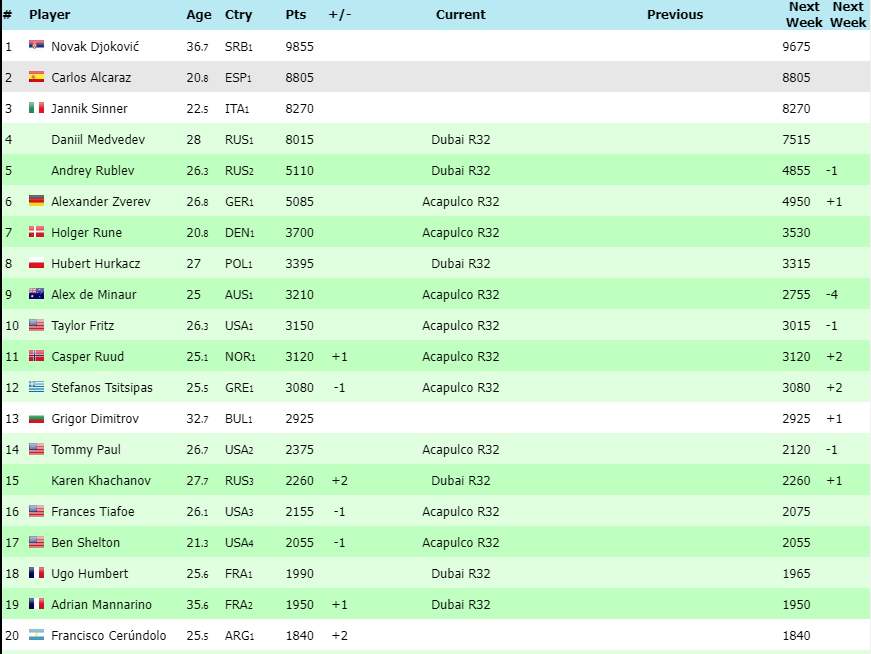
Task: Click the Greek flag next to Stefanos Tsitsipas
Action: 36,387
